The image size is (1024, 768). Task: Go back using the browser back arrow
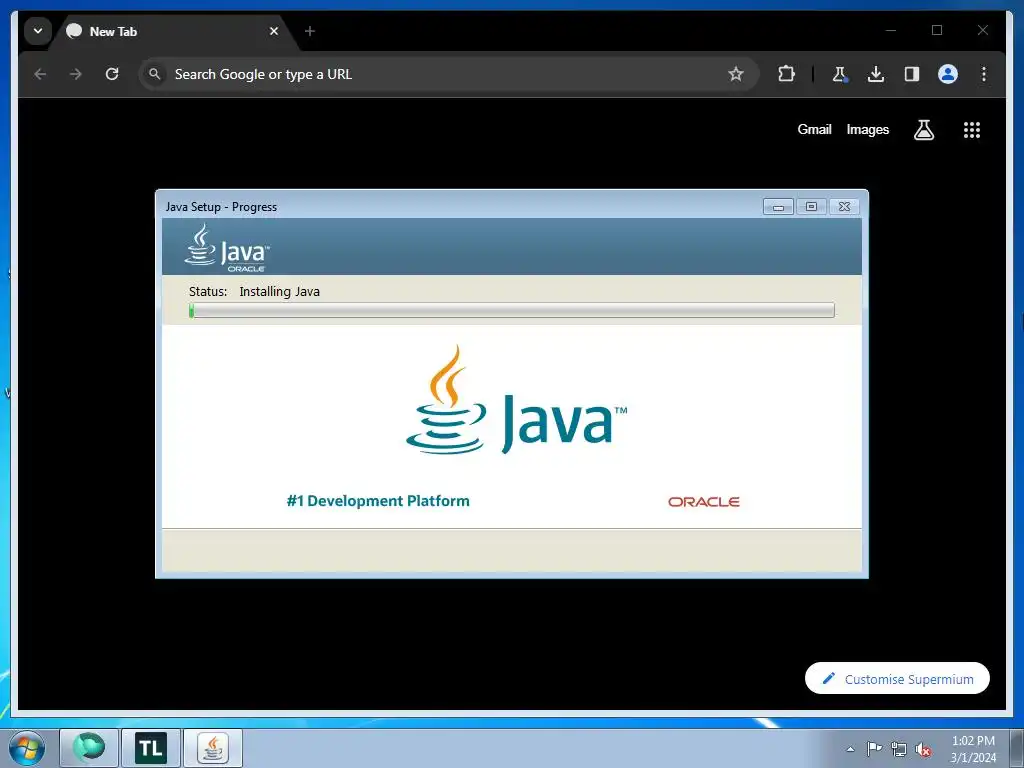40,74
